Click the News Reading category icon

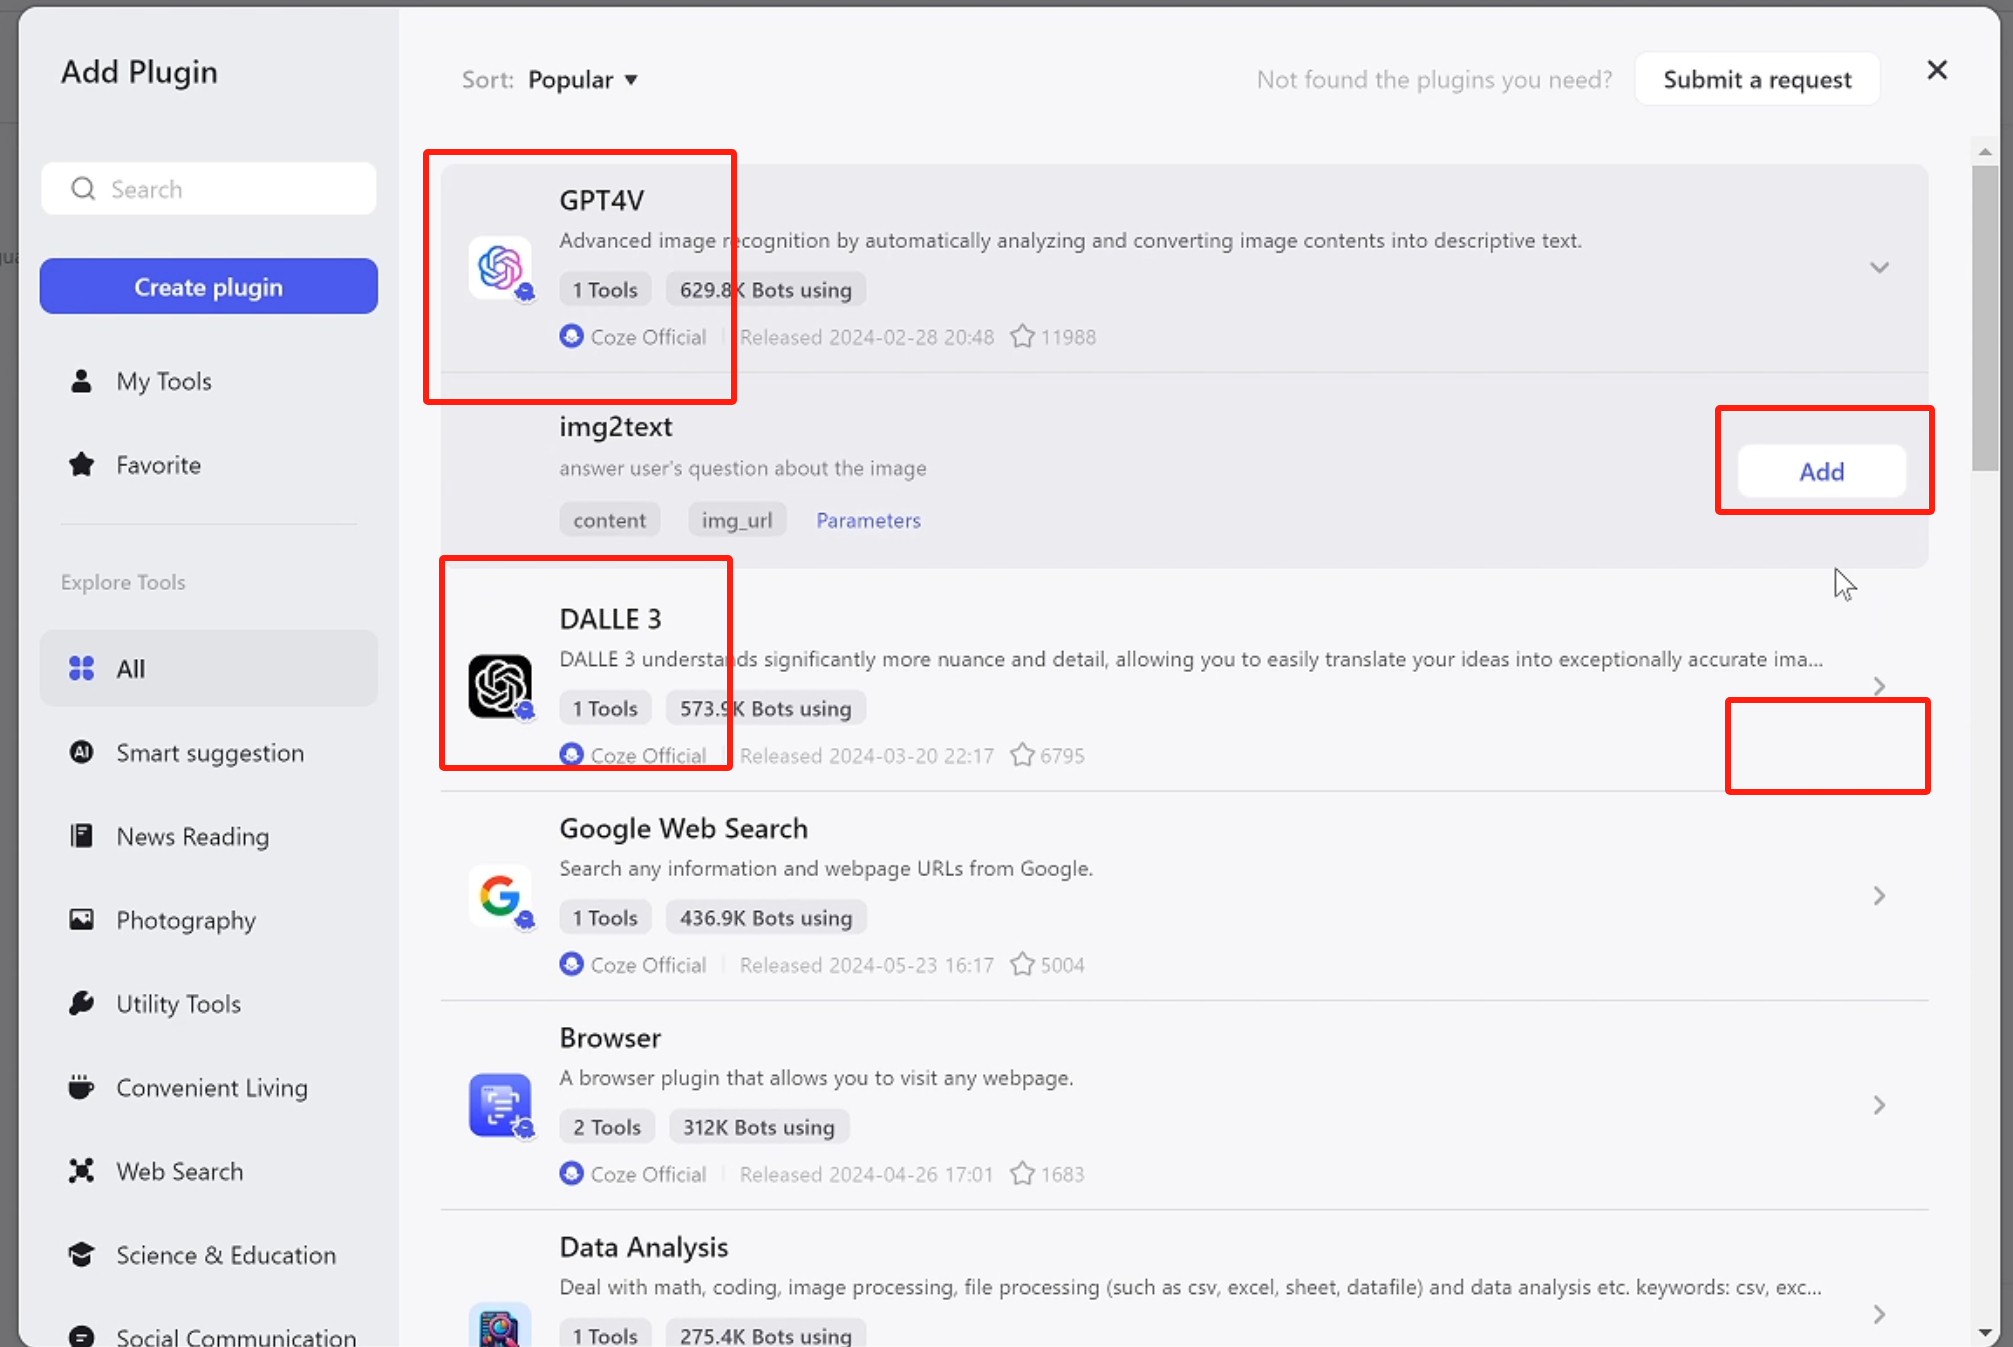click(x=81, y=836)
